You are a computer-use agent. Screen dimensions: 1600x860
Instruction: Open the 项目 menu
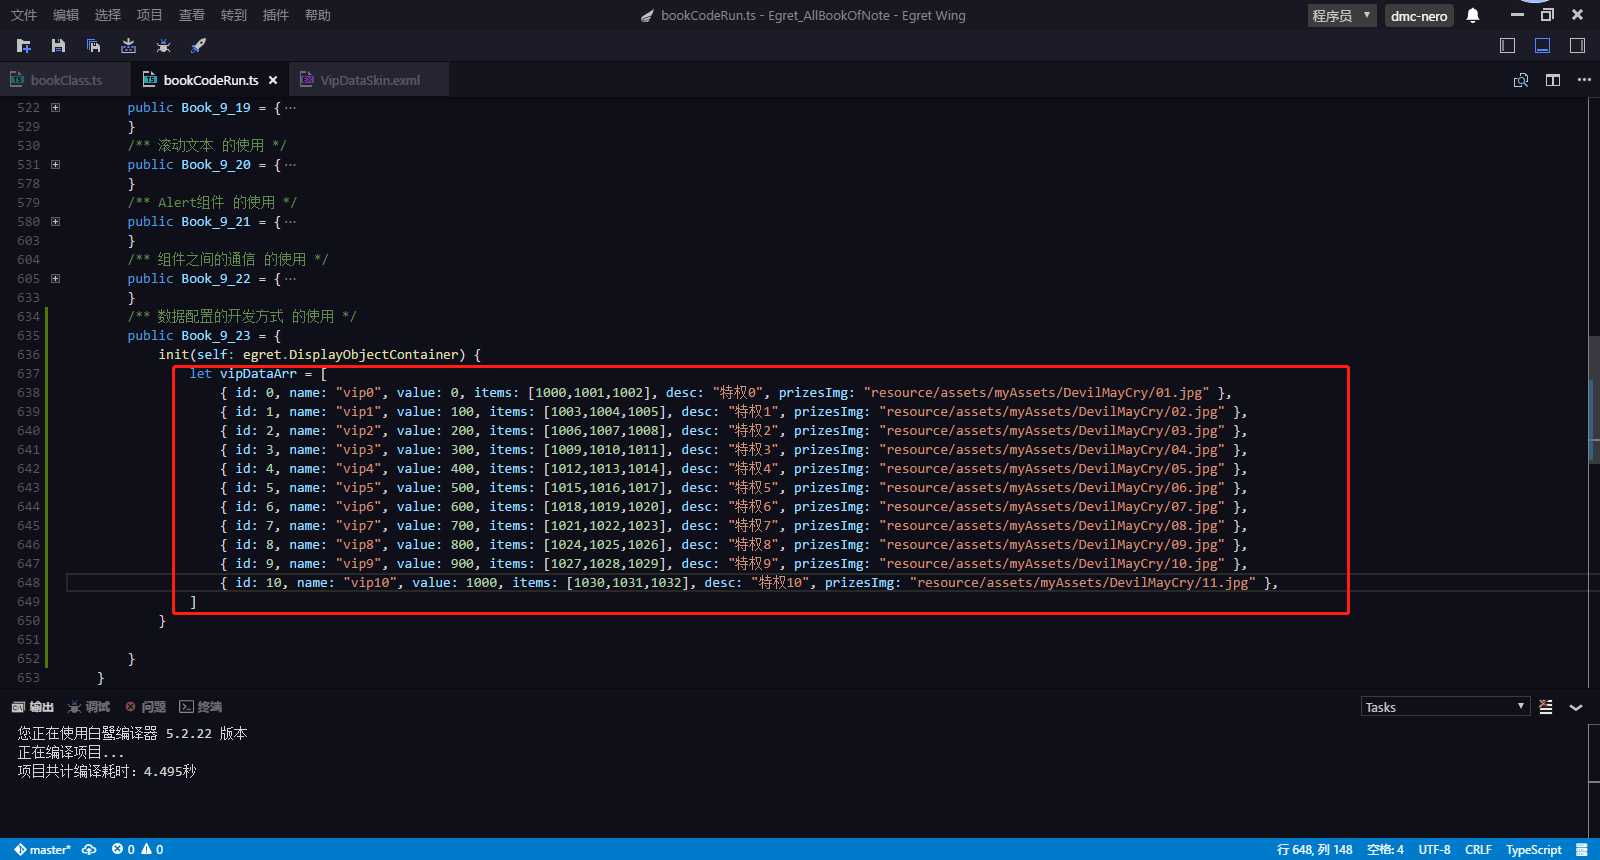click(x=150, y=15)
